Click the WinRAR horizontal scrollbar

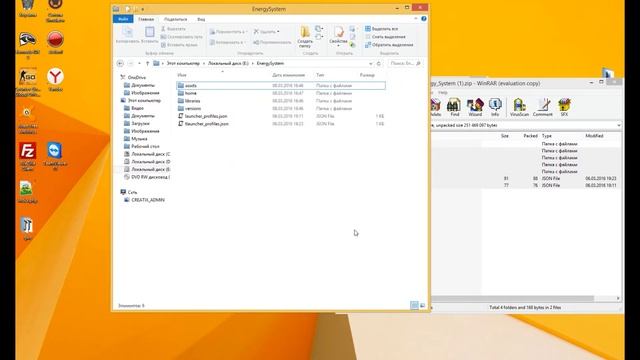[x=512, y=299]
